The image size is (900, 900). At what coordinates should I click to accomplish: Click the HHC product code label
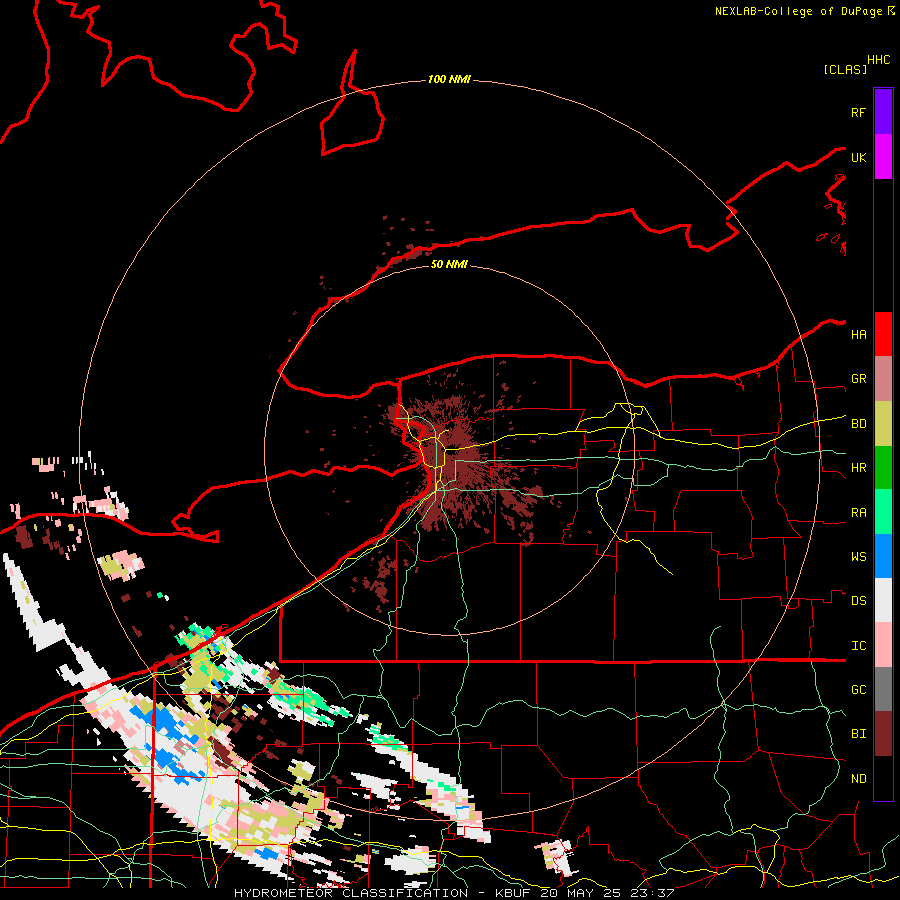pos(879,60)
